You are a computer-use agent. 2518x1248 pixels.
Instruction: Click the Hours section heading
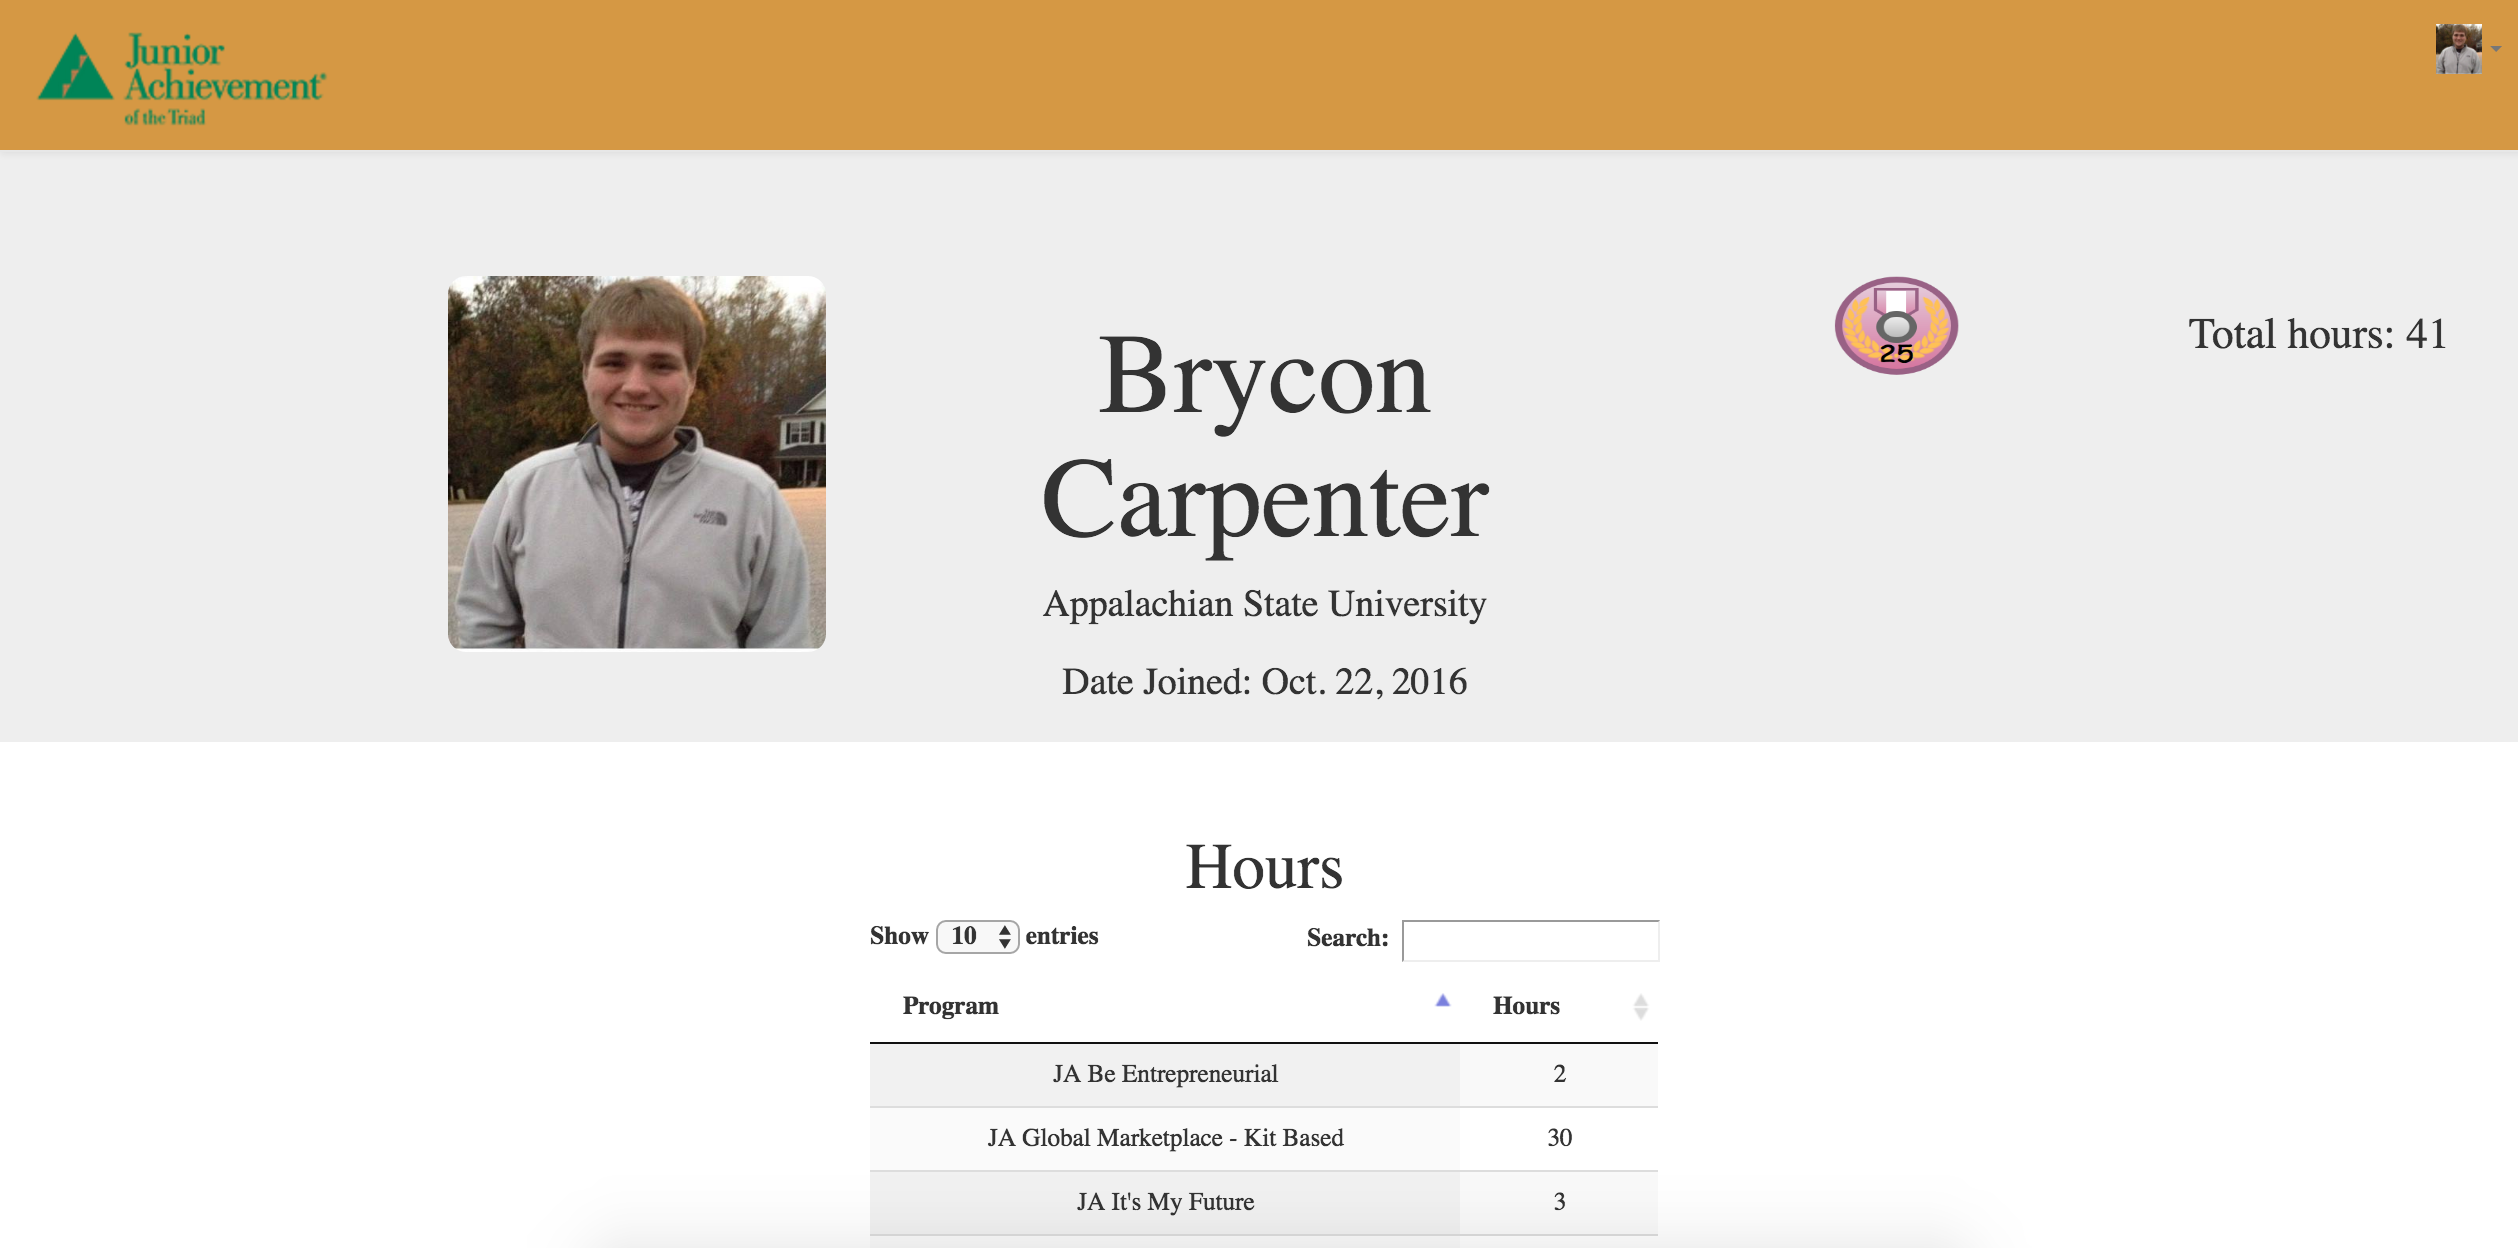[x=1264, y=866]
